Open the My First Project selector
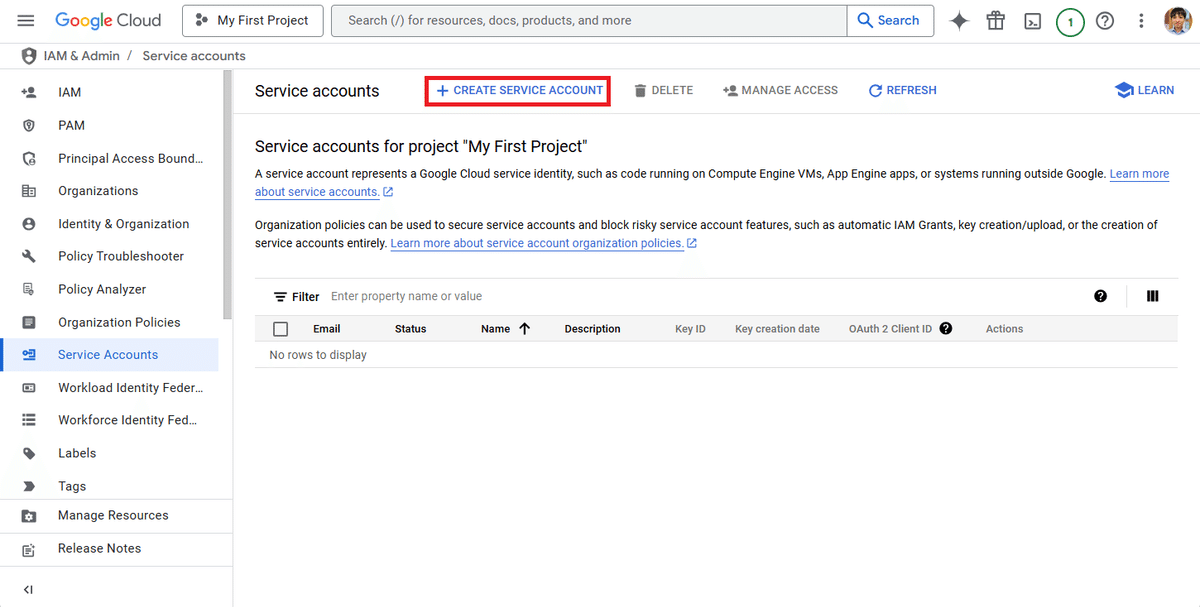The height and width of the screenshot is (607, 1200). pos(253,20)
